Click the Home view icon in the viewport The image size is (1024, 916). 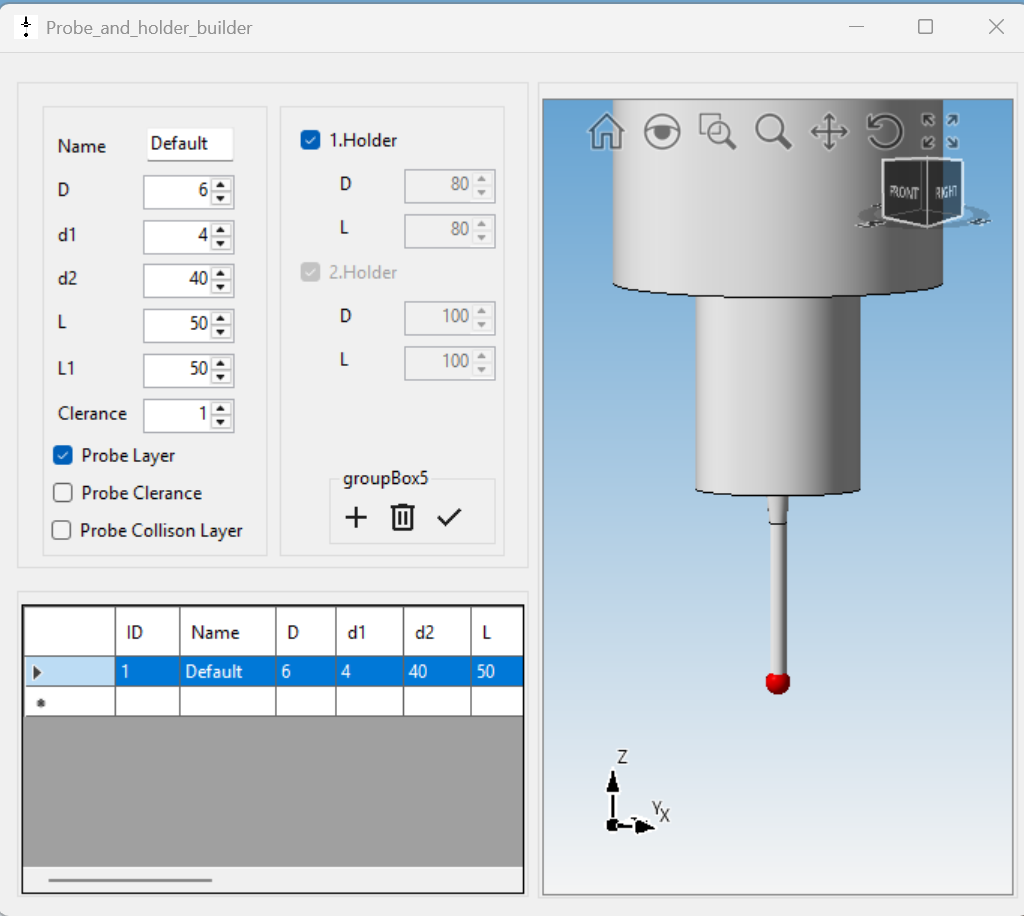coord(605,131)
